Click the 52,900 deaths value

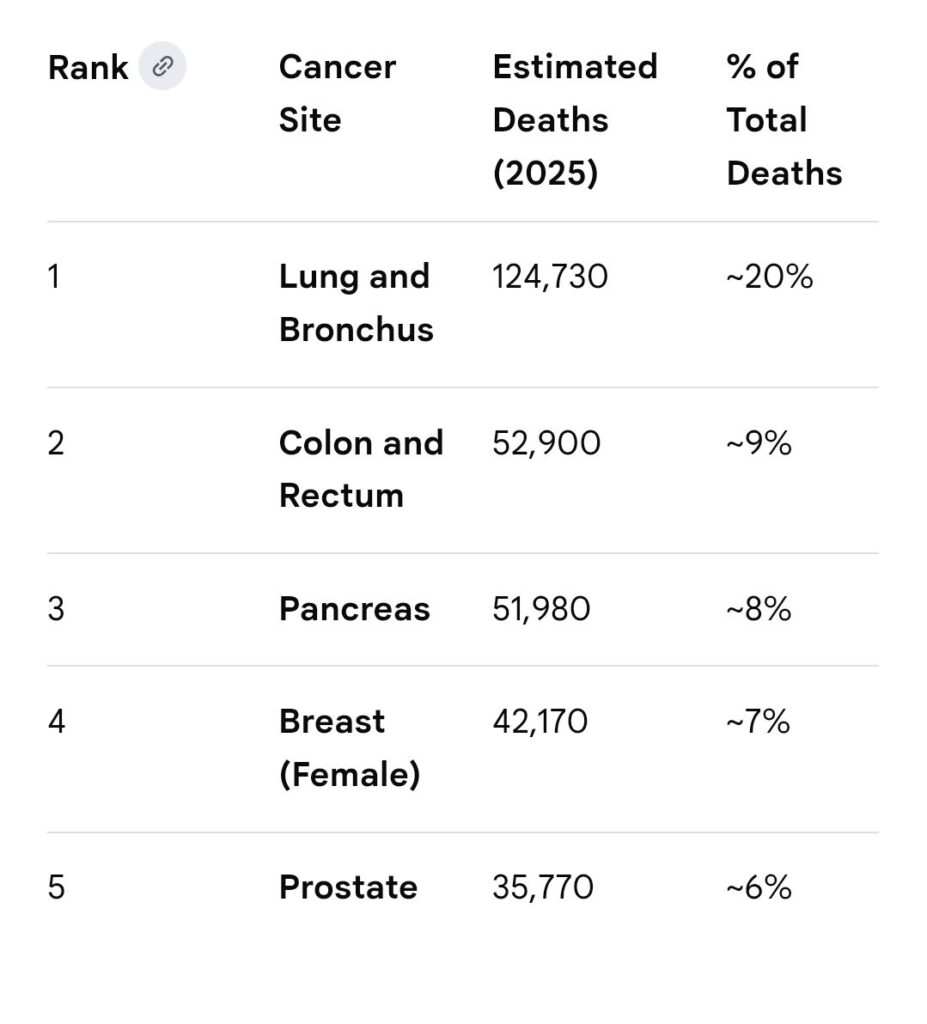point(546,443)
